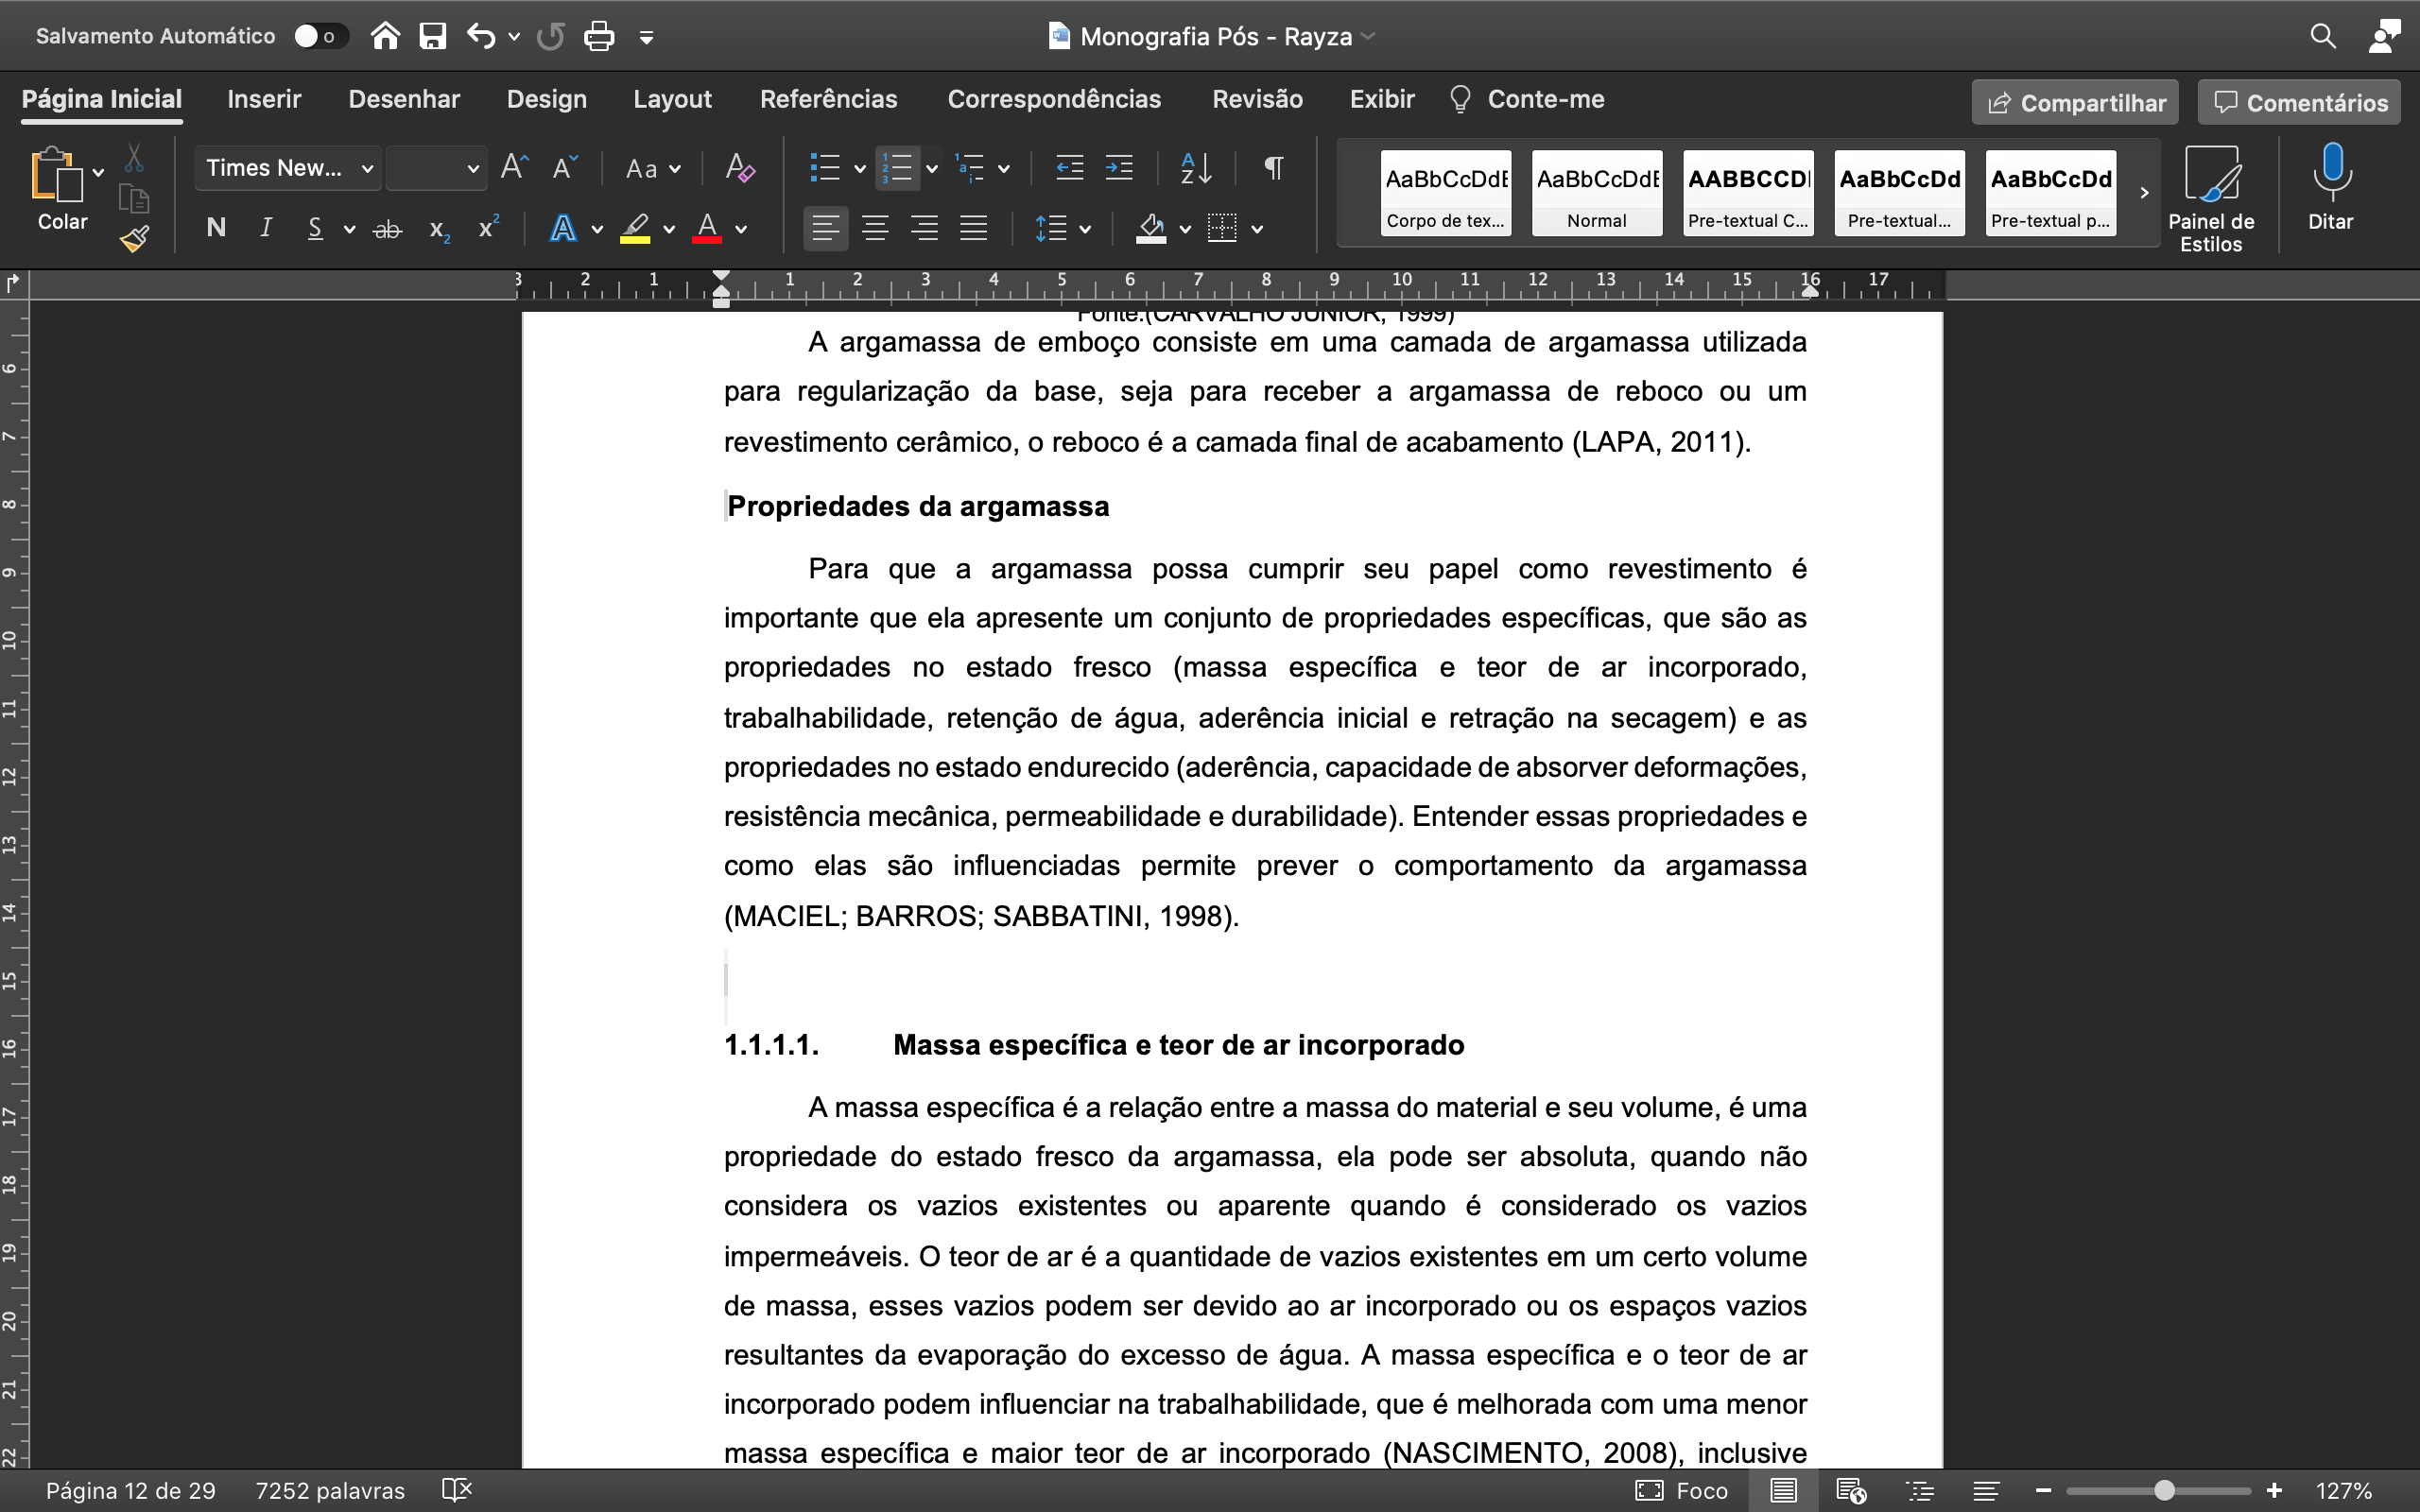The width and height of the screenshot is (2420, 1512).
Task: Open the Comentários pane button
Action: point(2299,102)
